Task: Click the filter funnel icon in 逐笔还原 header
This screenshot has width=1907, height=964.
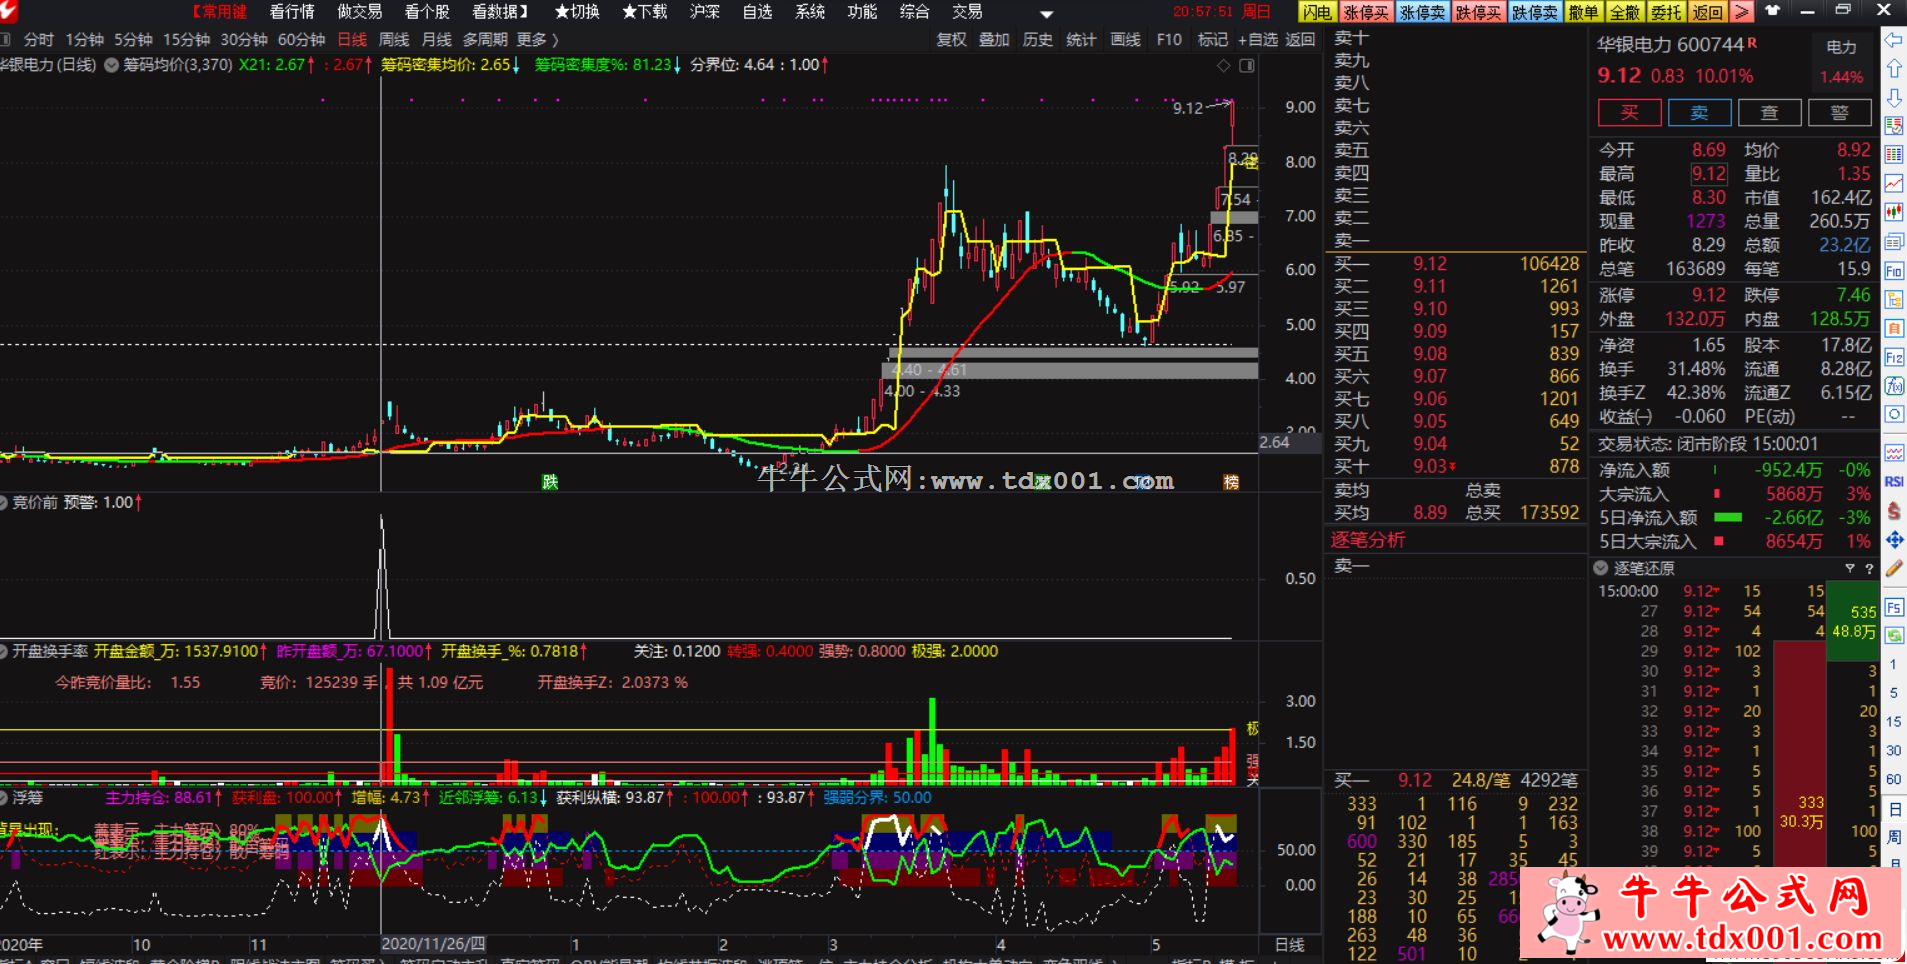Action: (1849, 568)
